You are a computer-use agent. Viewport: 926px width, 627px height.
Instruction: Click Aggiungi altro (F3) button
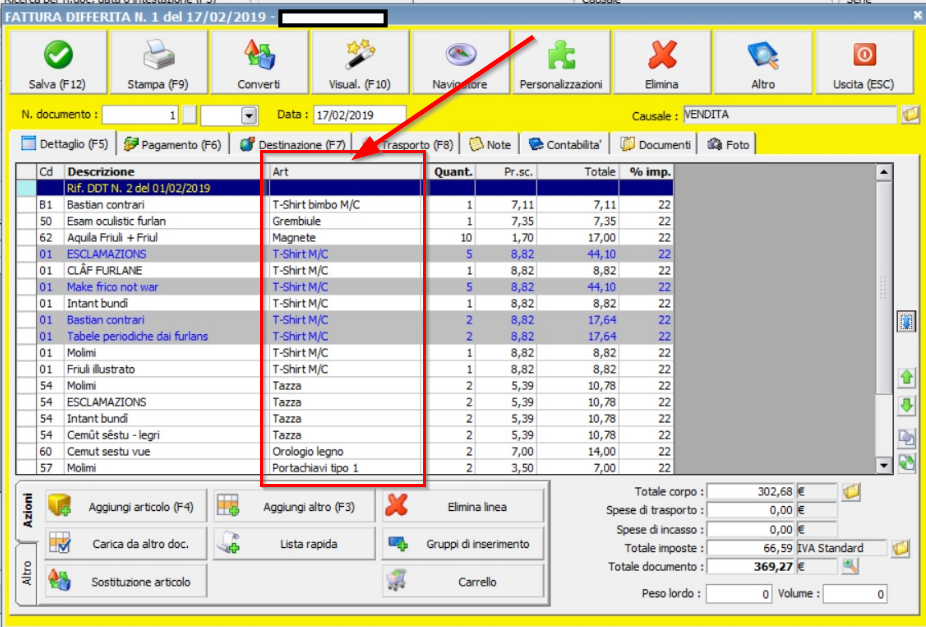[294, 507]
